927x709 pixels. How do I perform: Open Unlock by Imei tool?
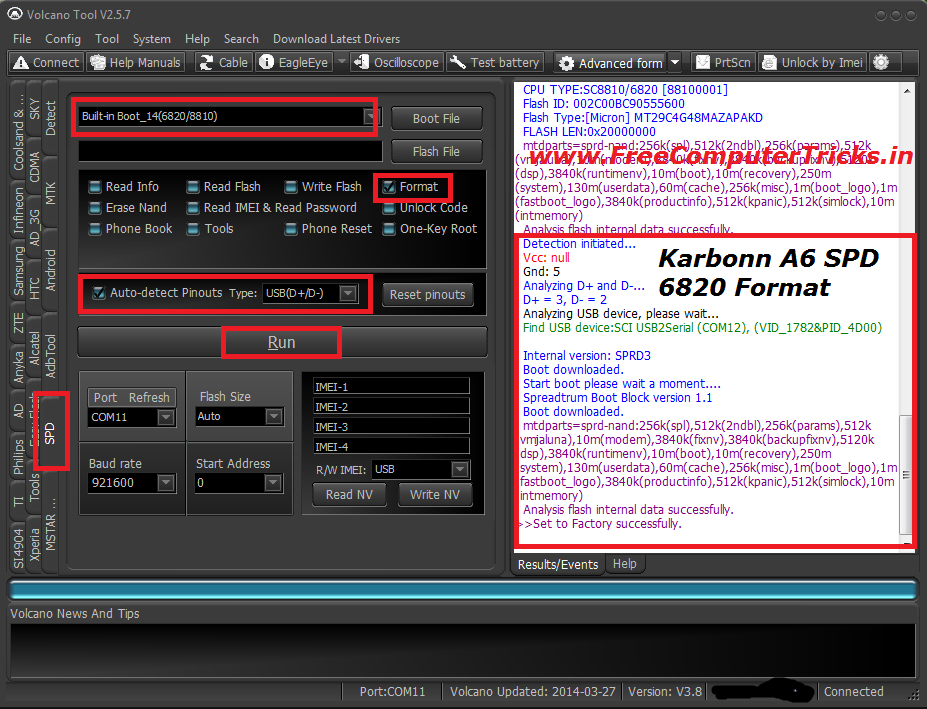[813, 63]
